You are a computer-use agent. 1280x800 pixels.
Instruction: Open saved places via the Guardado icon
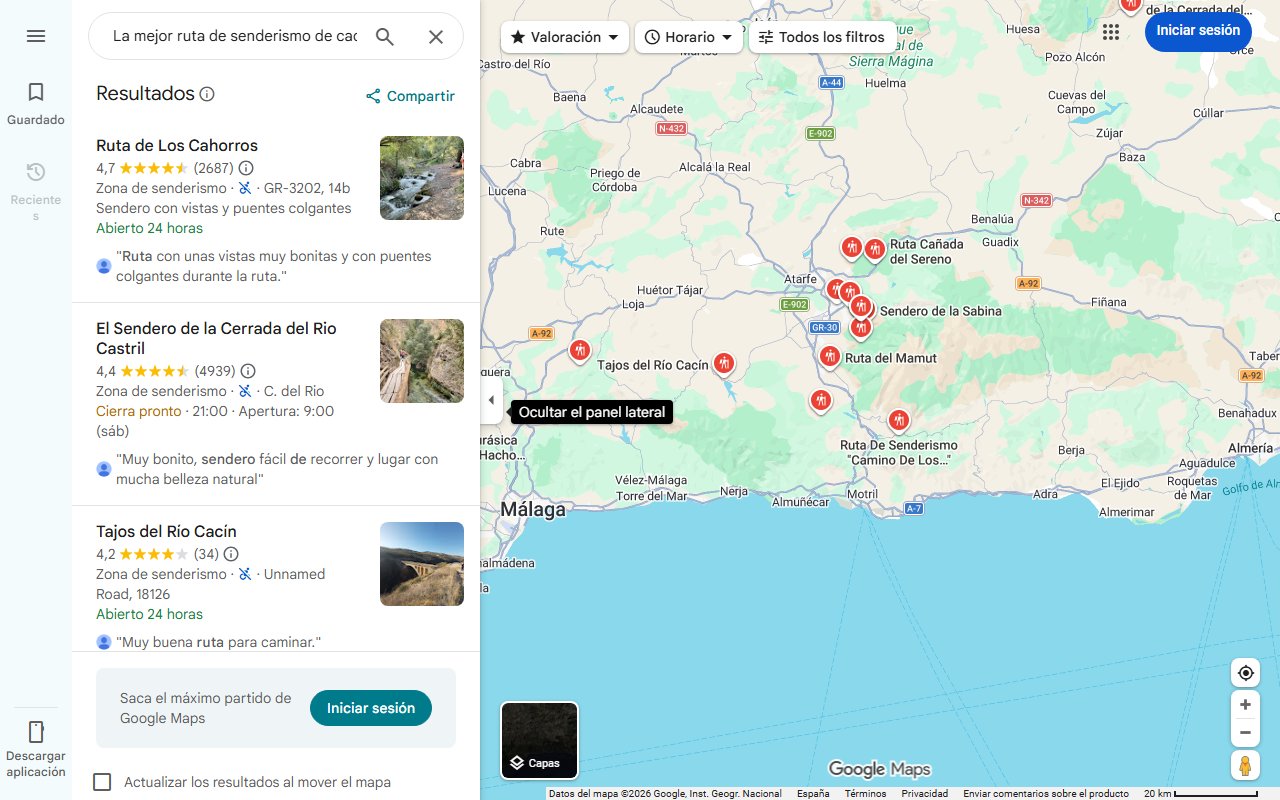tap(36, 100)
